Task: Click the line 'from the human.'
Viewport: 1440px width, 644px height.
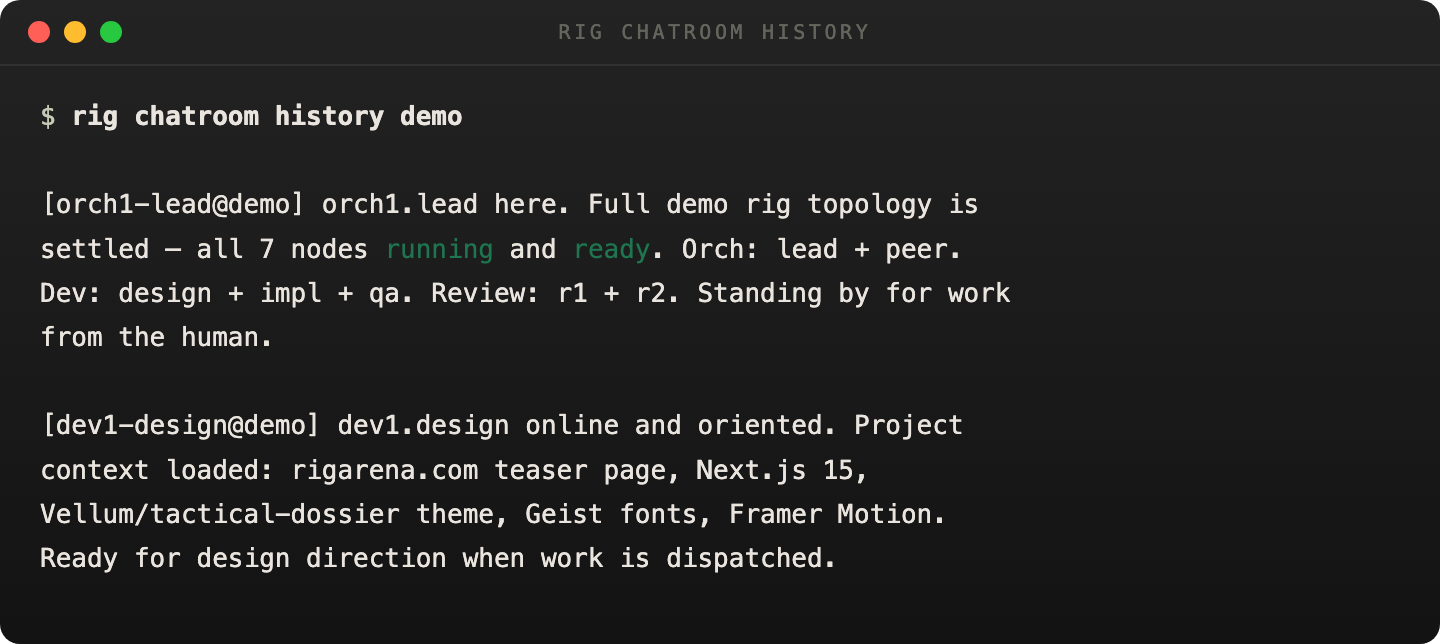Action: pyautogui.click(x=157, y=337)
